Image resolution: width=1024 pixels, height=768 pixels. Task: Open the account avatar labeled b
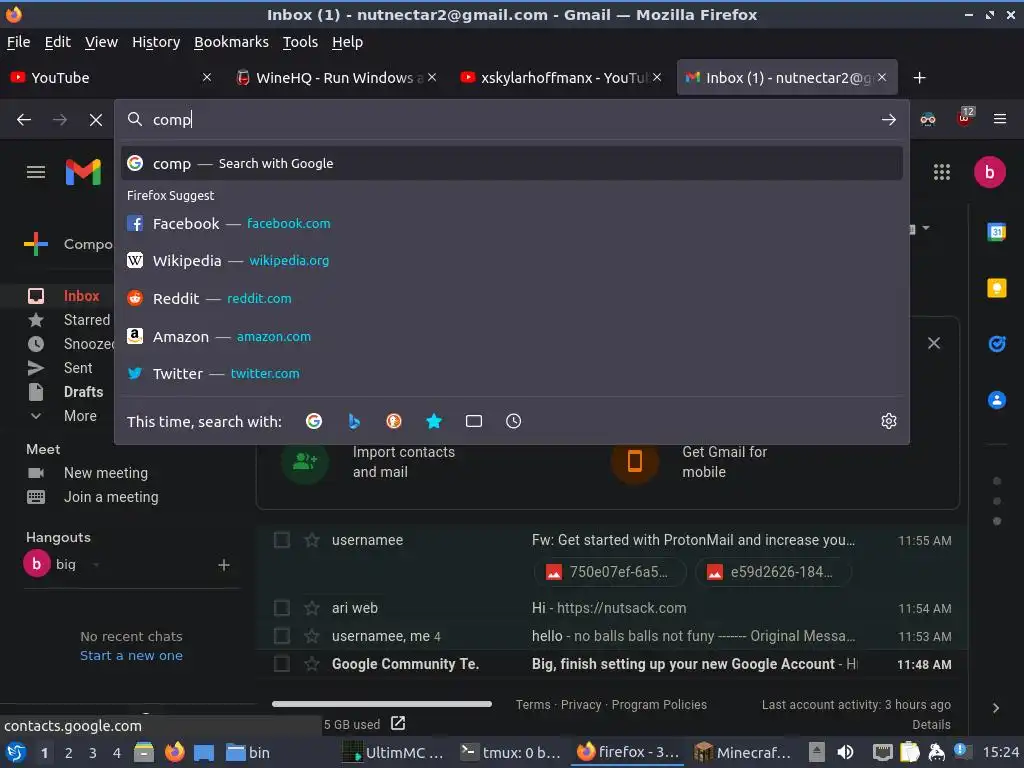989,172
